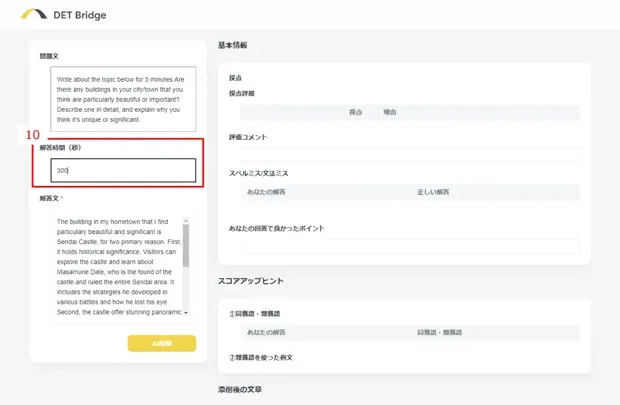
Task: Click the ②類義語を使った例文 label
Action: coord(261,358)
